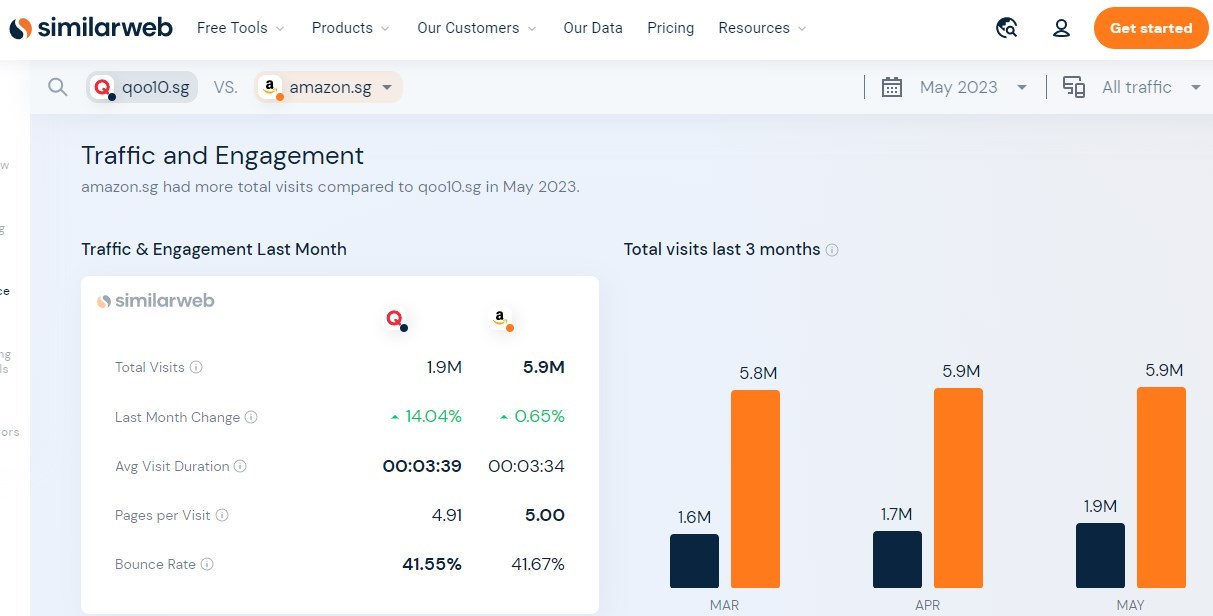
Task: Click the Get started button
Action: coord(1151,28)
